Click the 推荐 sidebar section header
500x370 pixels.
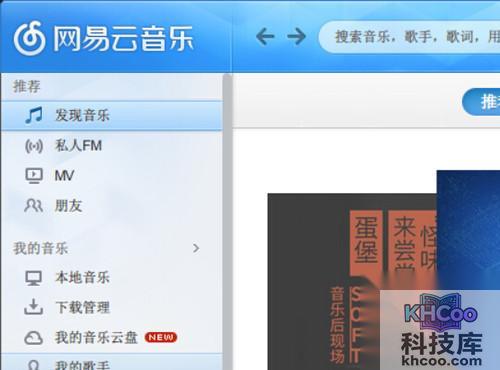coord(27,87)
